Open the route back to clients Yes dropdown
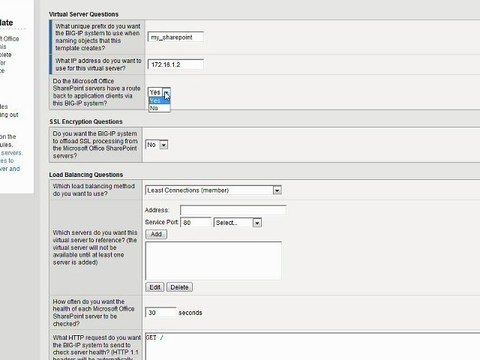The image size is (480, 360). coord(159,92)
